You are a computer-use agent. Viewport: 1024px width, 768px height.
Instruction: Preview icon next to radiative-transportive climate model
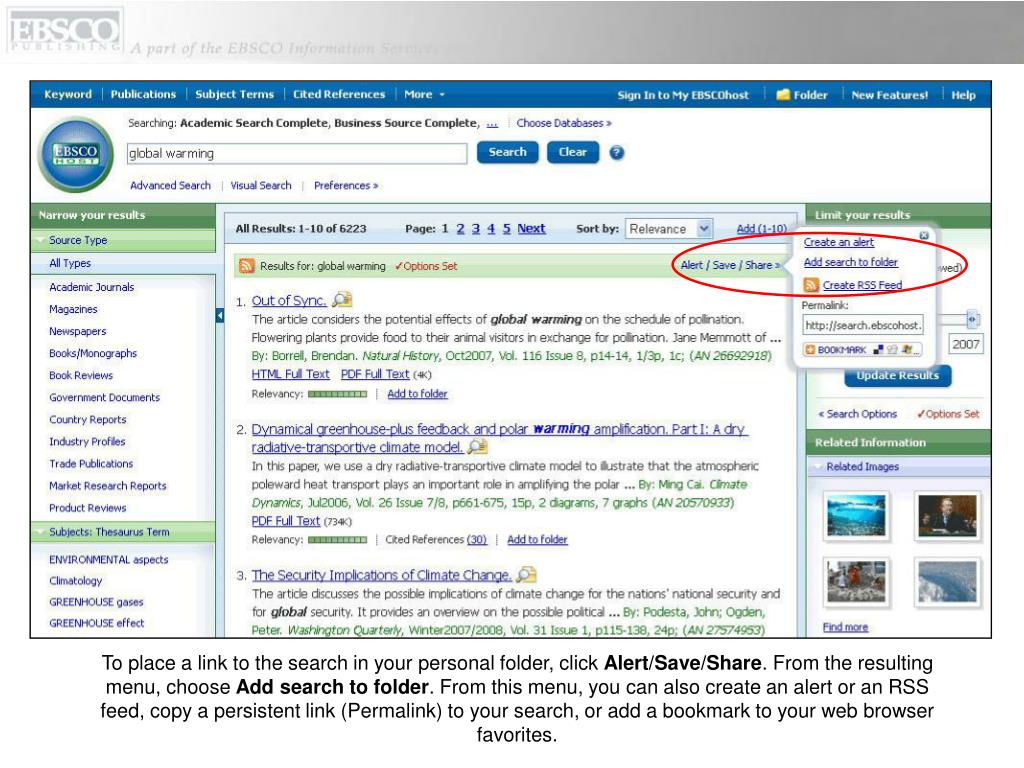click(478, 447)
